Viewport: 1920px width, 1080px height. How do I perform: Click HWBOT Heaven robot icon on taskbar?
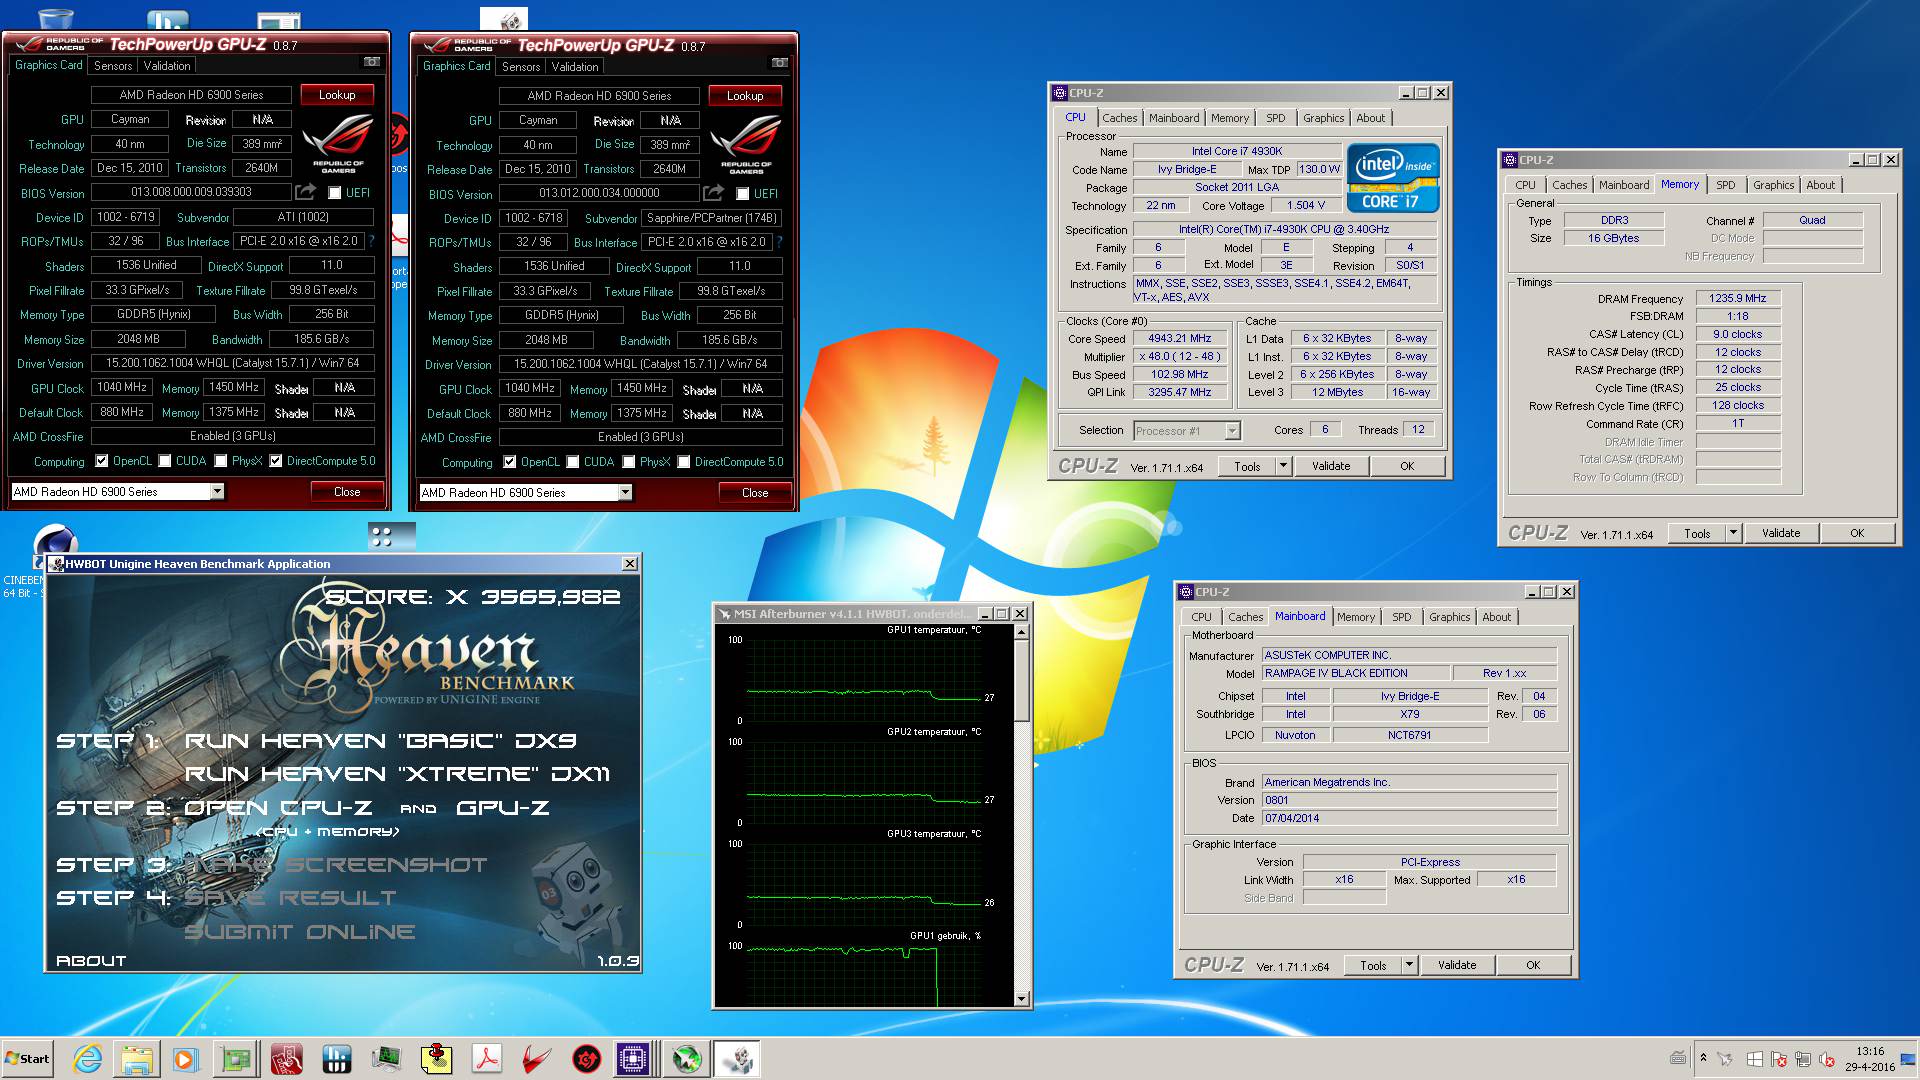737,1059
